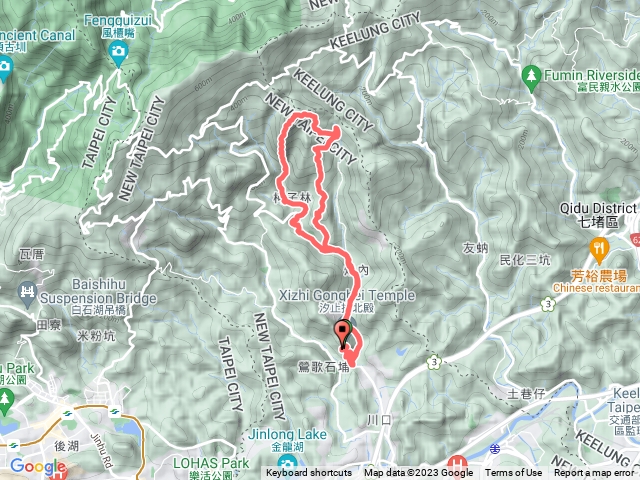
Task: Click the Highway 3 shield near Qidu
Action: pyautogui.click(x=549, y=304)
